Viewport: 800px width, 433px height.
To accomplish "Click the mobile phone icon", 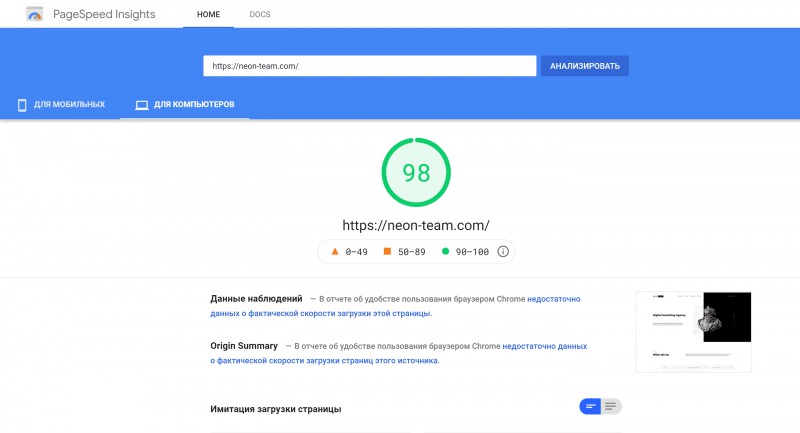I will click(x=22, y=105).
